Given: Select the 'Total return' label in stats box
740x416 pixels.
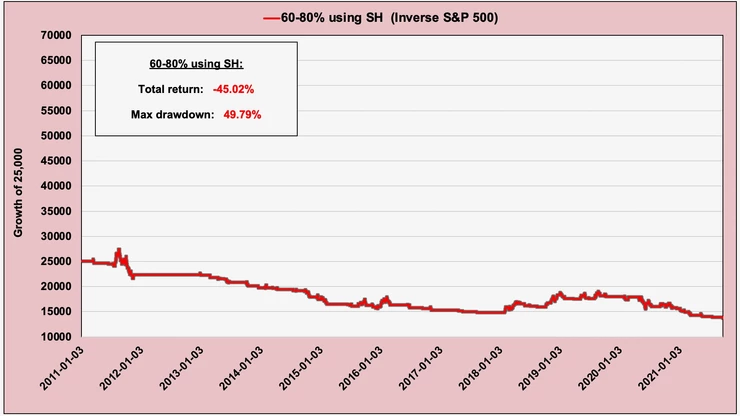Looking at the screenshot, I should coord(170,89).
